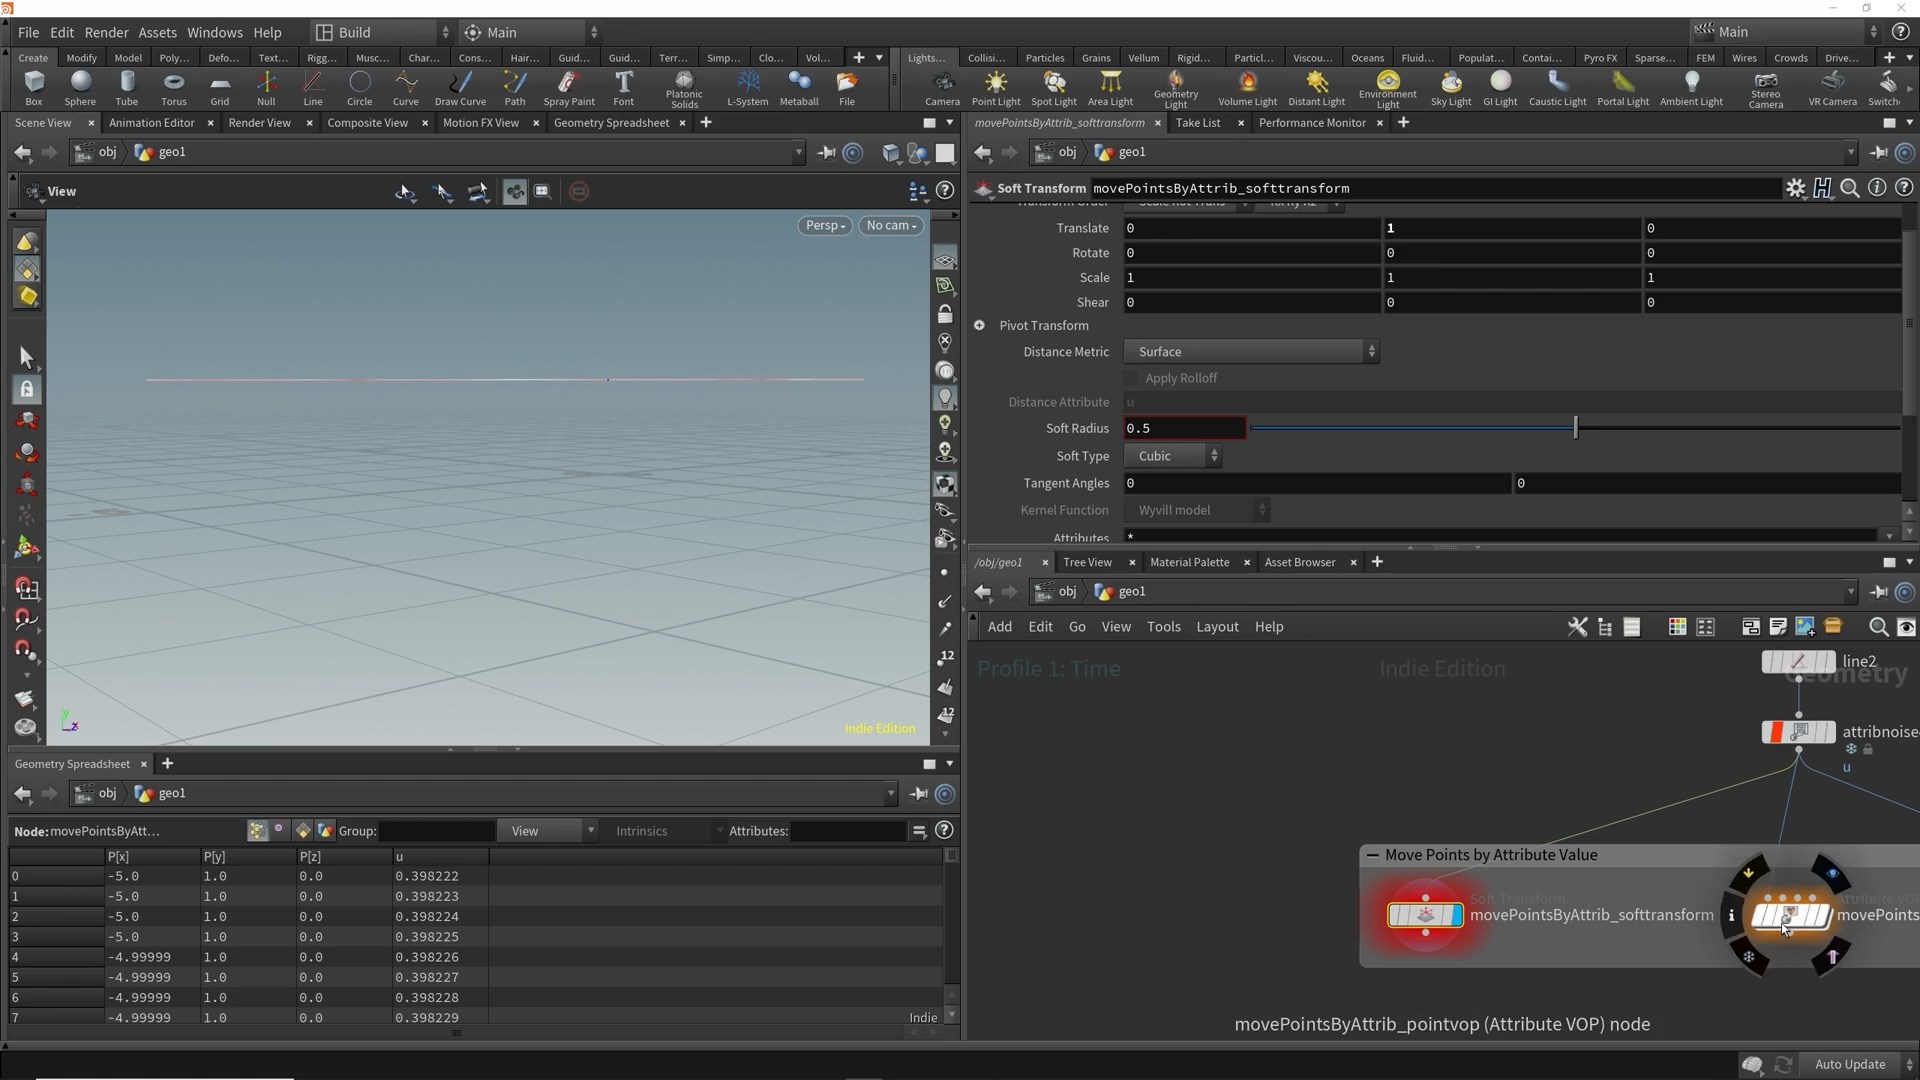This screenshot has height=1080, width=1920.
Task: Switch to the Render View tab
Action: (259, 122)
